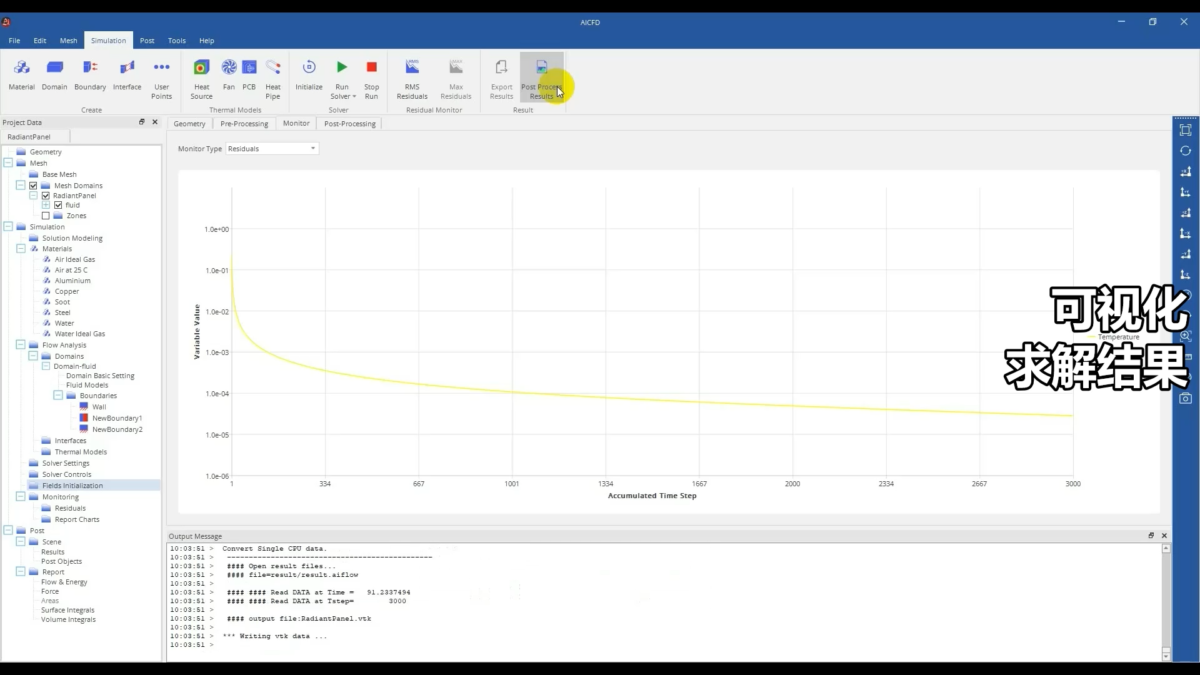Select Surface Integrals in Report

click(68, 609)
